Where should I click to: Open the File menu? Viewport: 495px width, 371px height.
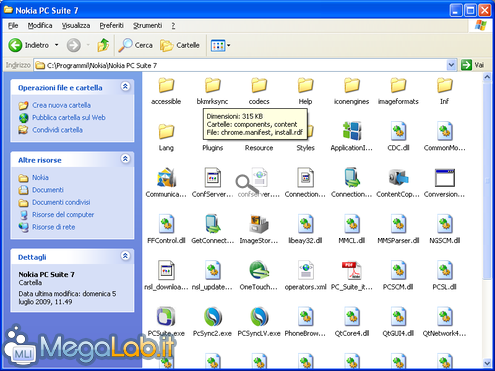[13, 25]
